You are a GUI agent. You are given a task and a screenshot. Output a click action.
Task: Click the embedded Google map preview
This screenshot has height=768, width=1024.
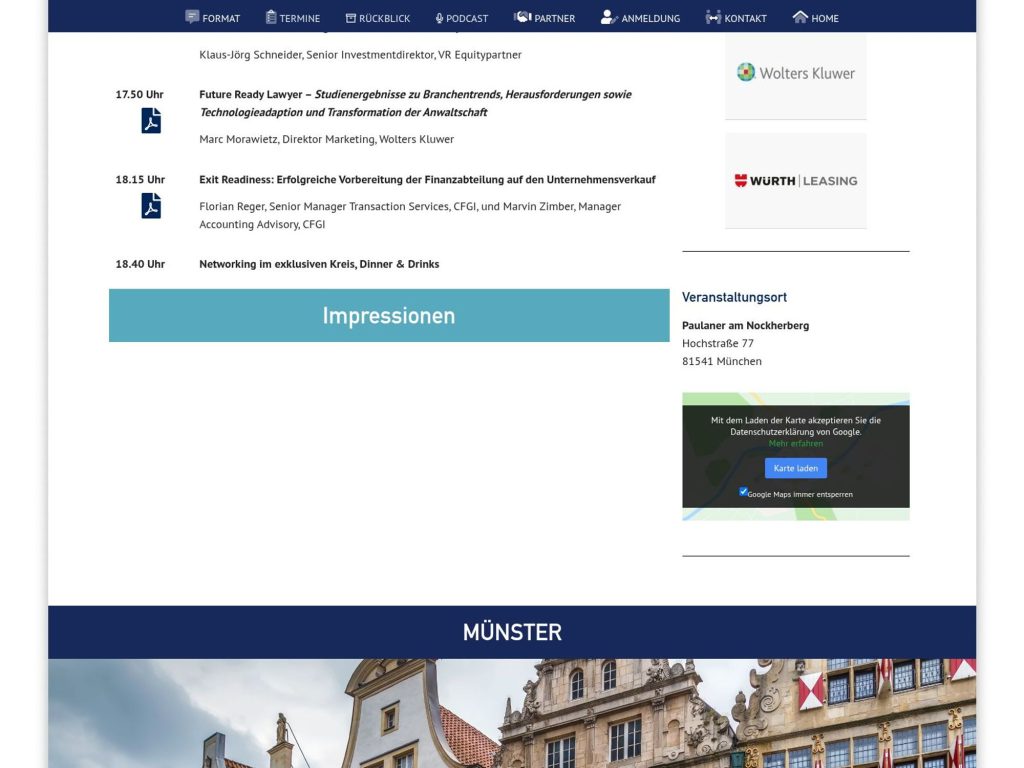point(795,455)
